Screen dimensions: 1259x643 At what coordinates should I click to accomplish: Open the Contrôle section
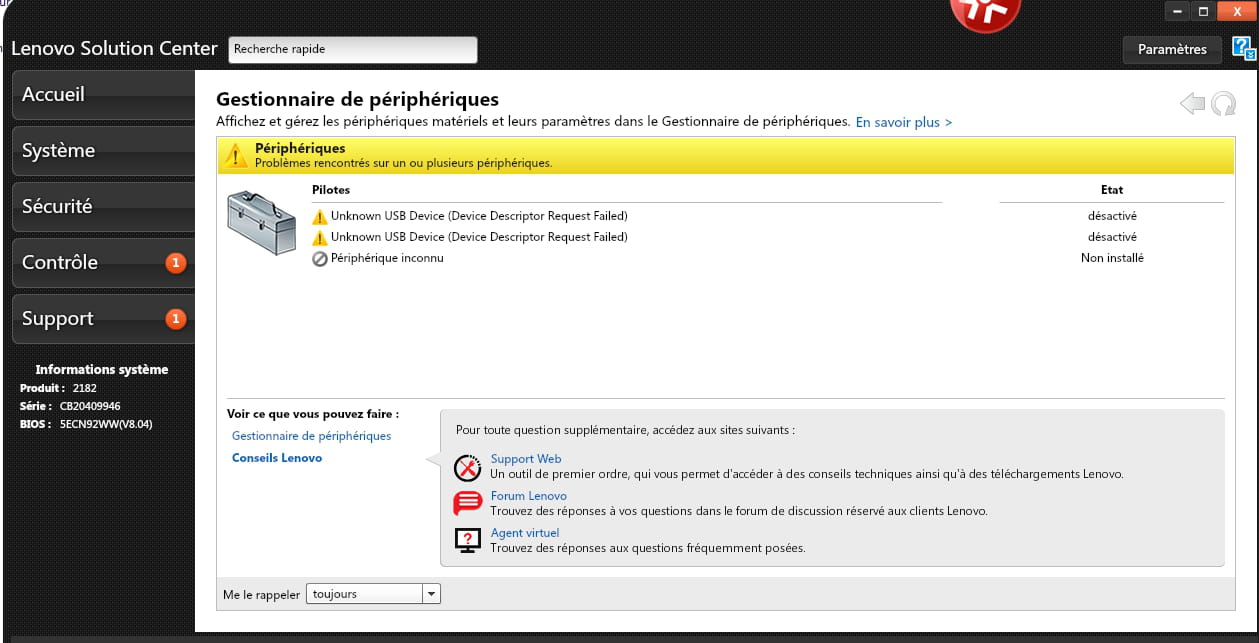click(103, 263)
